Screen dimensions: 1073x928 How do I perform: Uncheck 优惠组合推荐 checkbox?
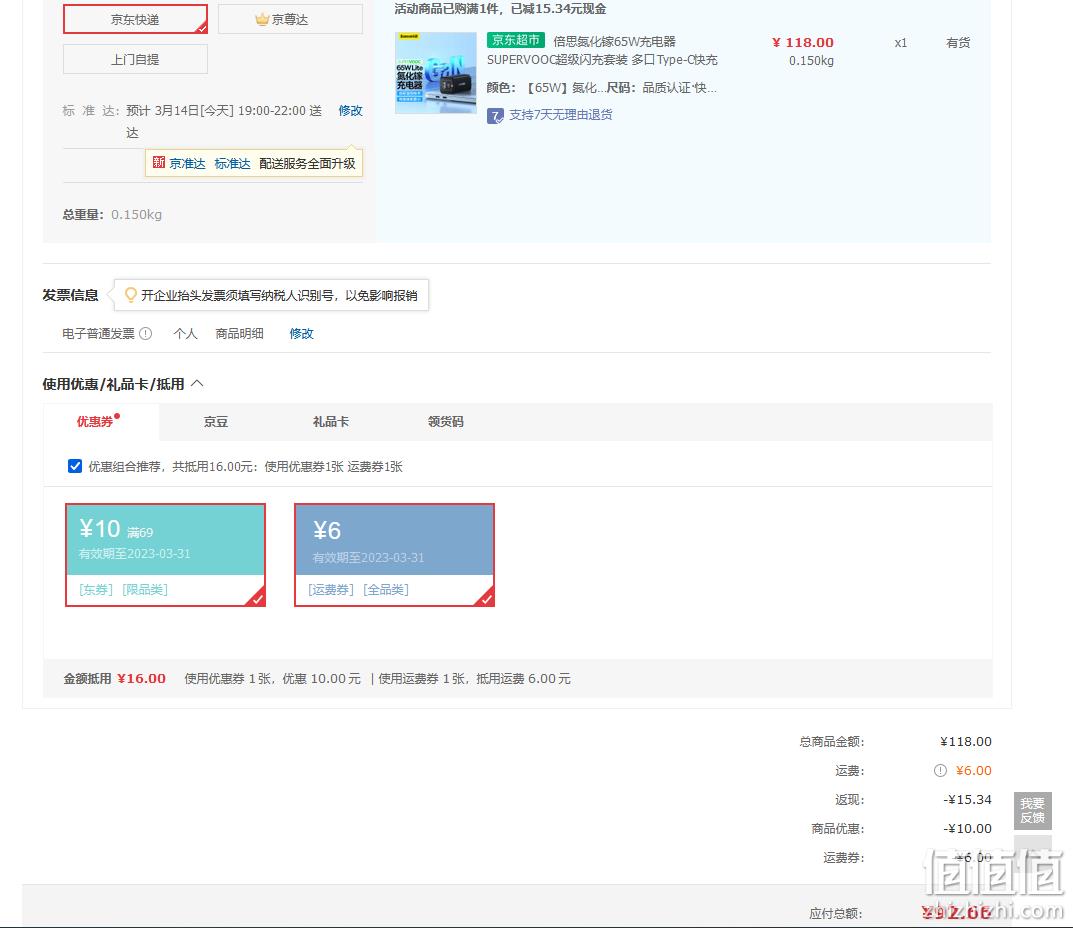click(75, 466)
